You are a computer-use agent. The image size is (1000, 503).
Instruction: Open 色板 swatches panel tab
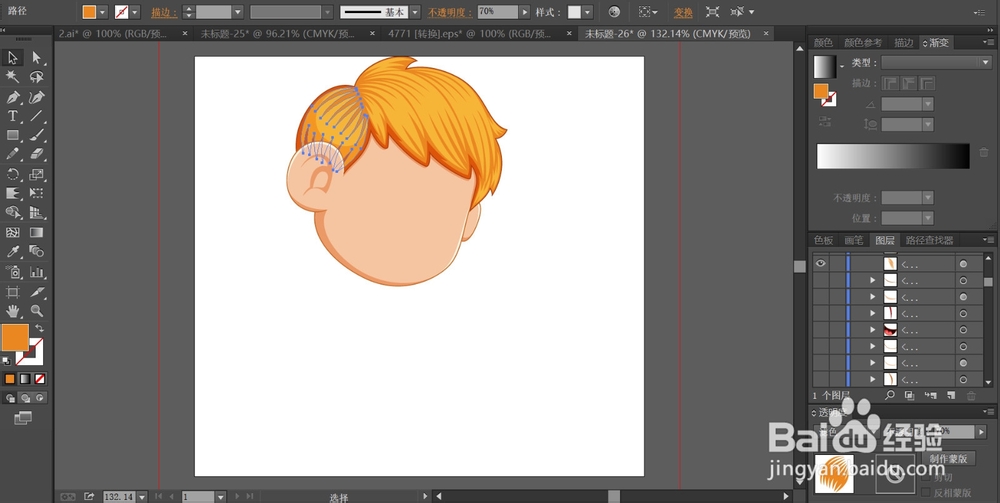coord(823,240)
